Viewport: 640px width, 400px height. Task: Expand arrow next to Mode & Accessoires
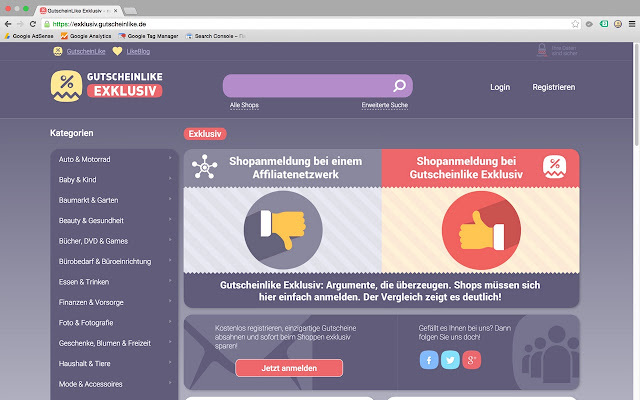click(x=170, y=383)
